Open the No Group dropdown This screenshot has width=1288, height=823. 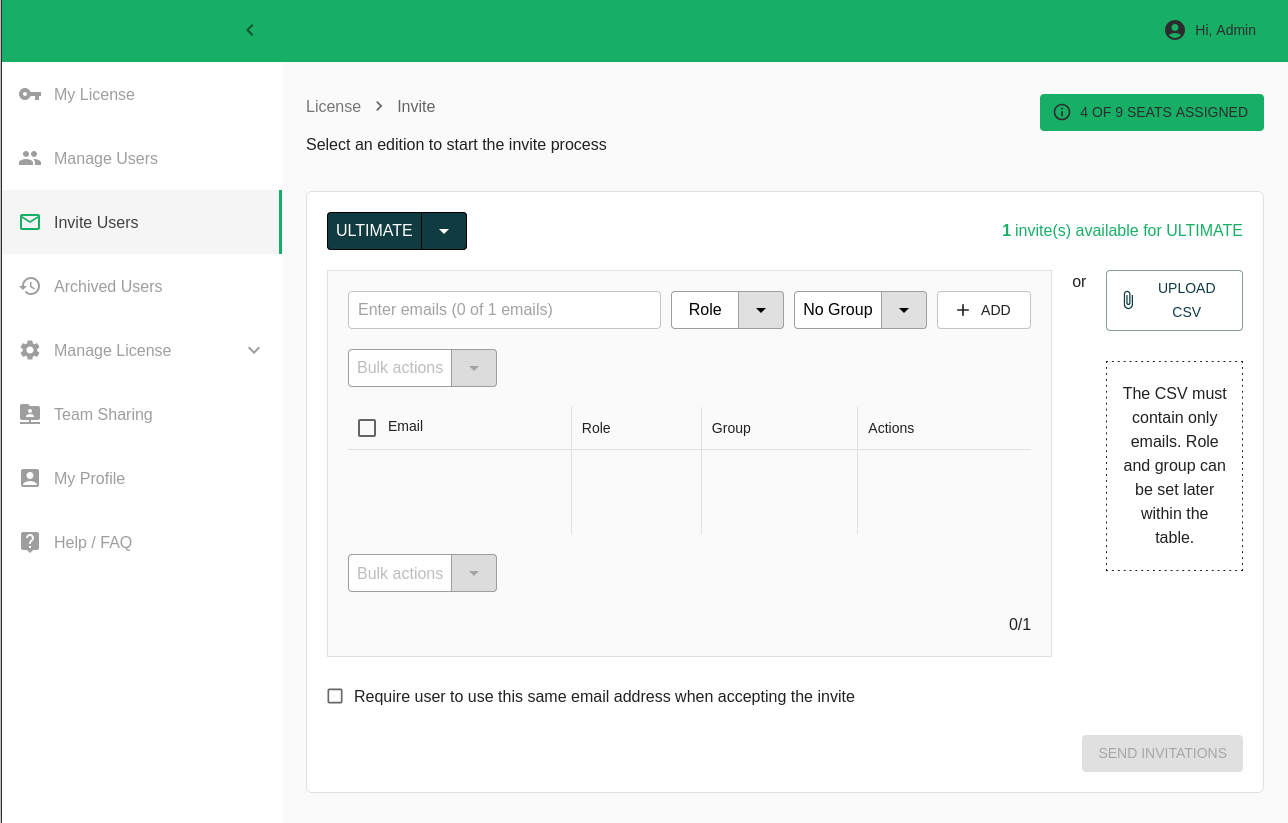(903, 310)
